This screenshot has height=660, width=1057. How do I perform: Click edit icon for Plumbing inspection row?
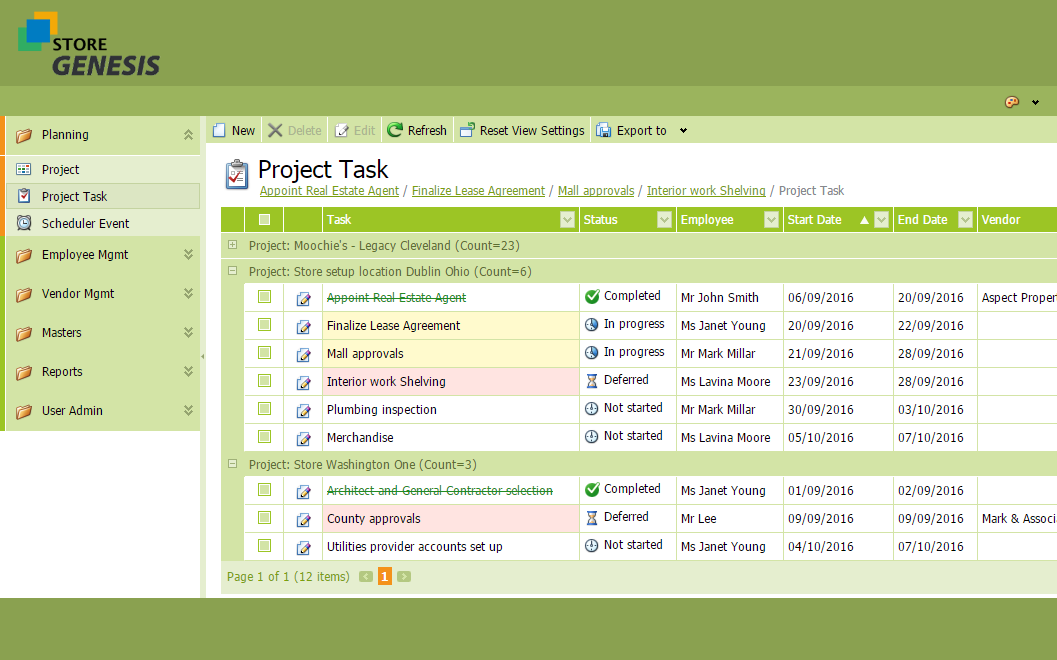303,410
